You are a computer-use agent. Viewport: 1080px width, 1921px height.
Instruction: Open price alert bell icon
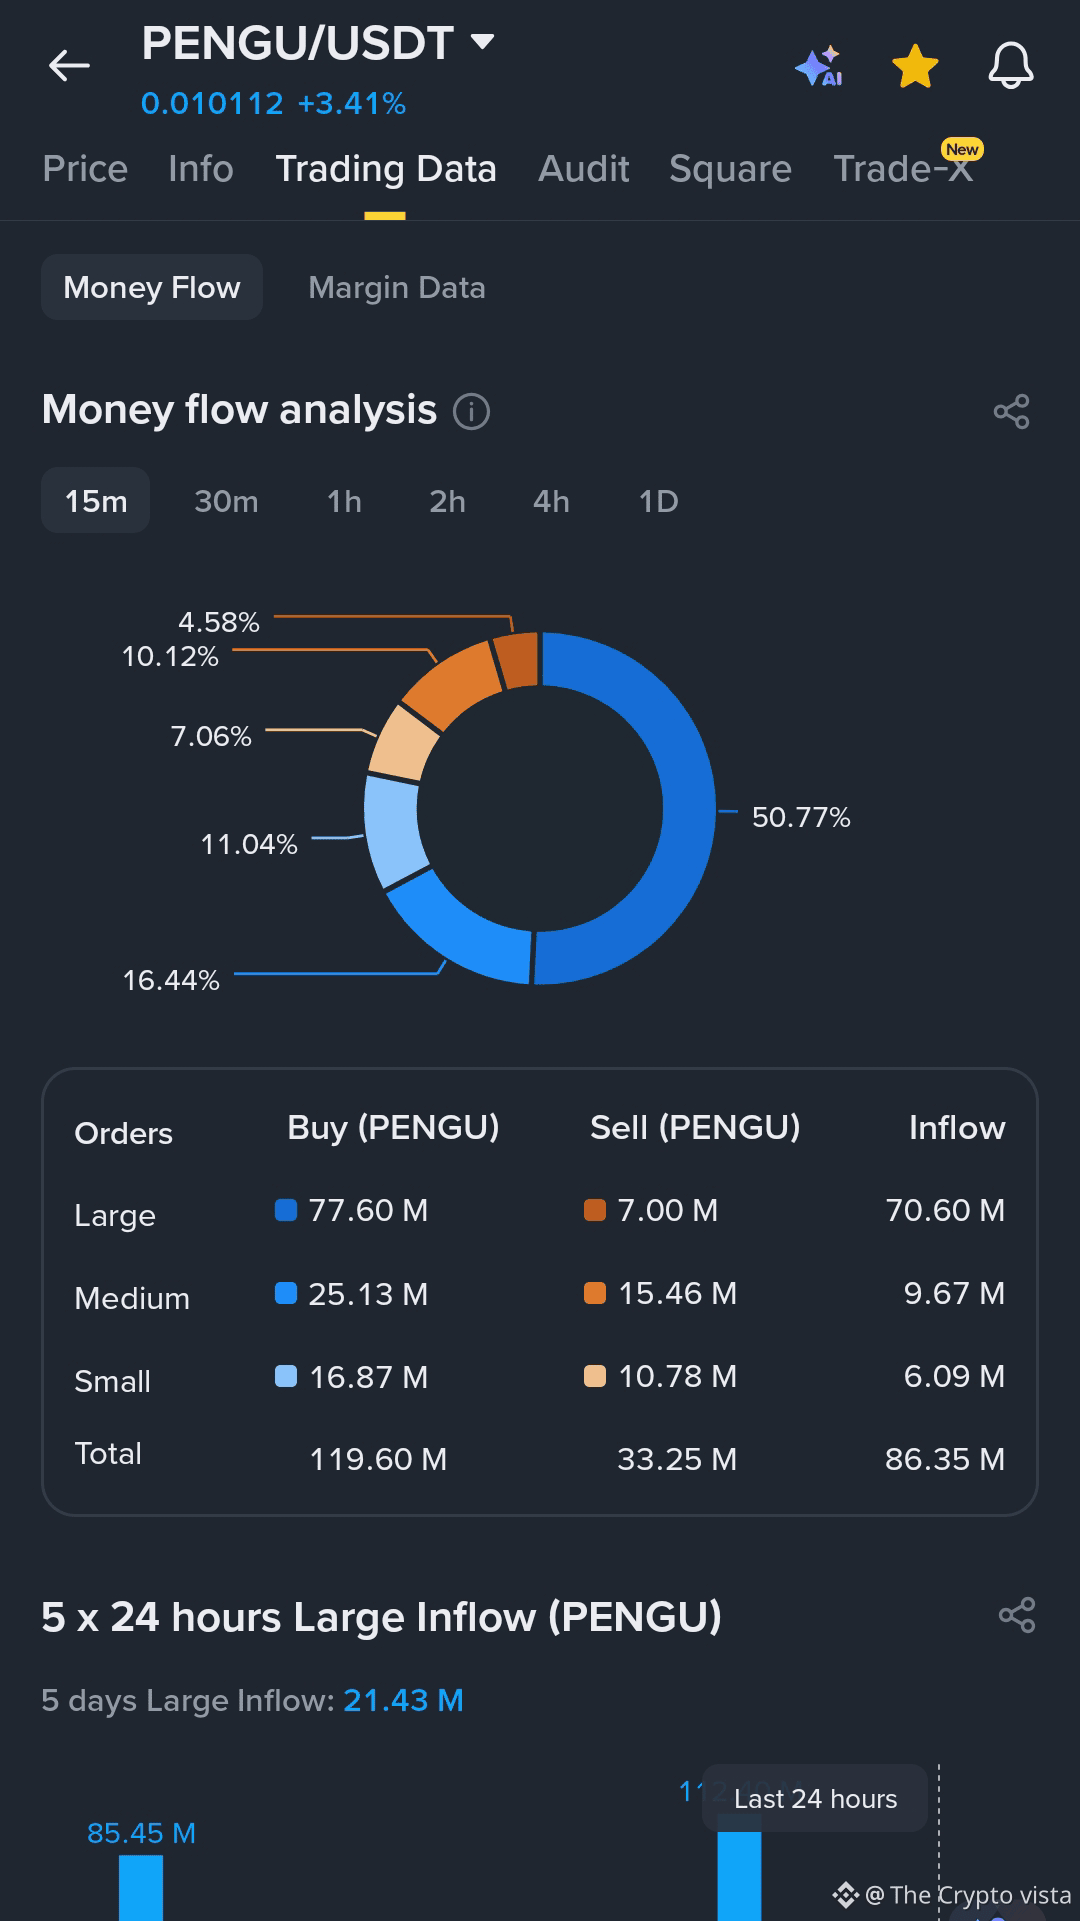coord(1011,66)
